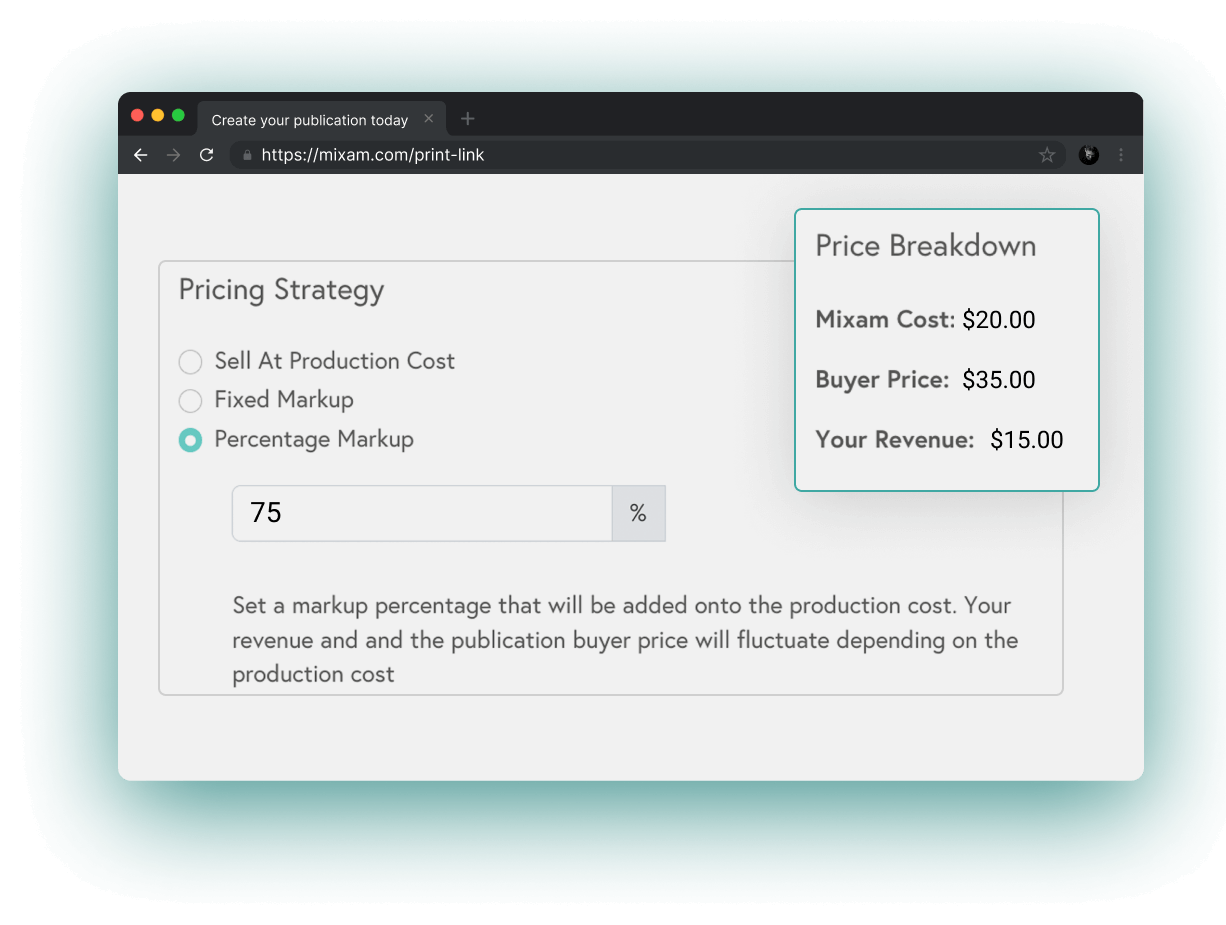This screenshot has width=1226, height=925.
Task: Click the markup percentage input showing 75
Action: click(420, 513)
